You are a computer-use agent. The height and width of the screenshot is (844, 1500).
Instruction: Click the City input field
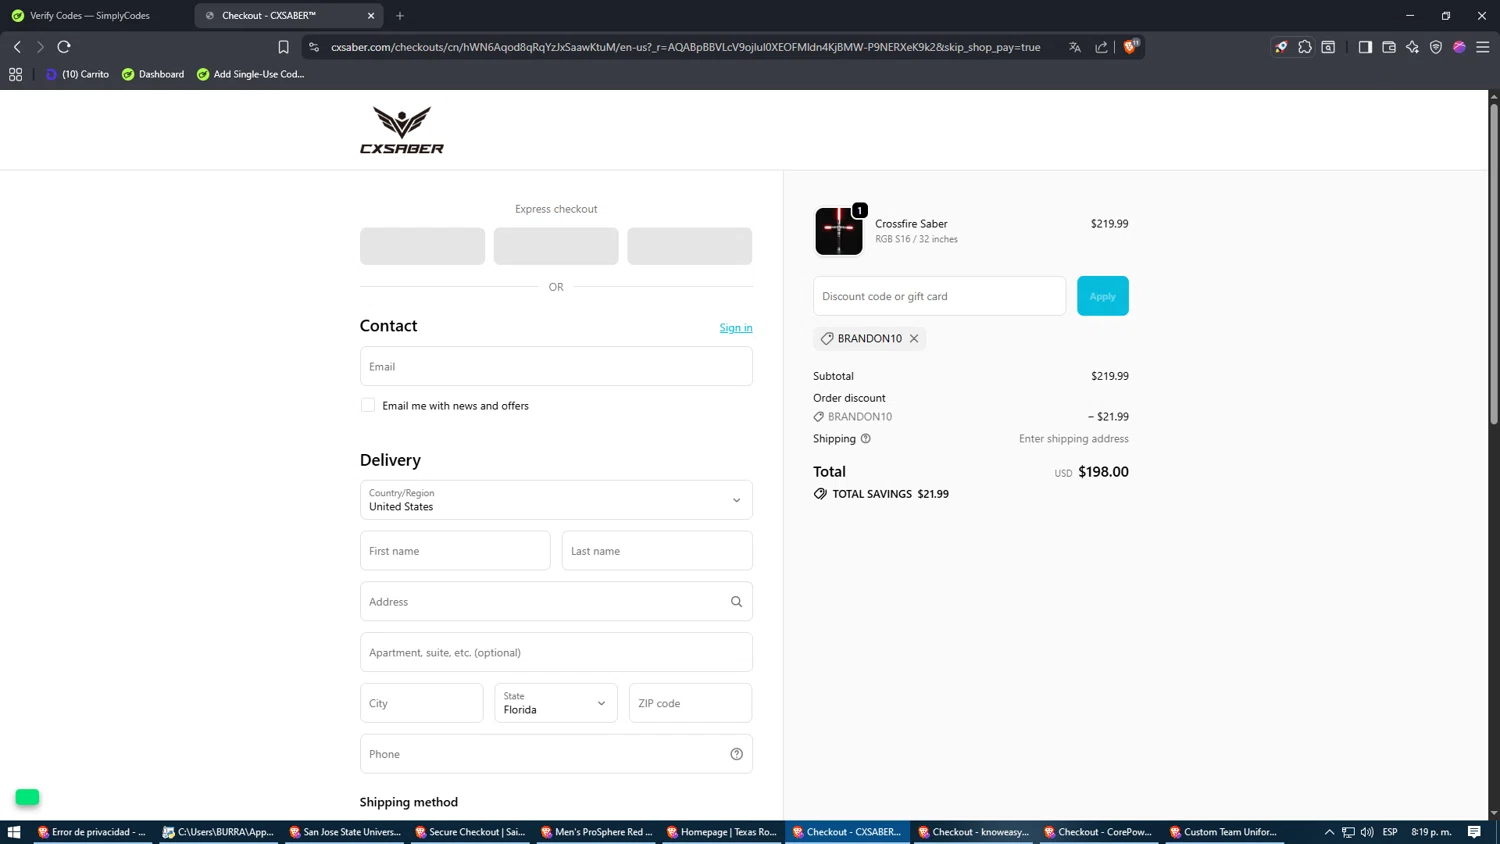422,703
